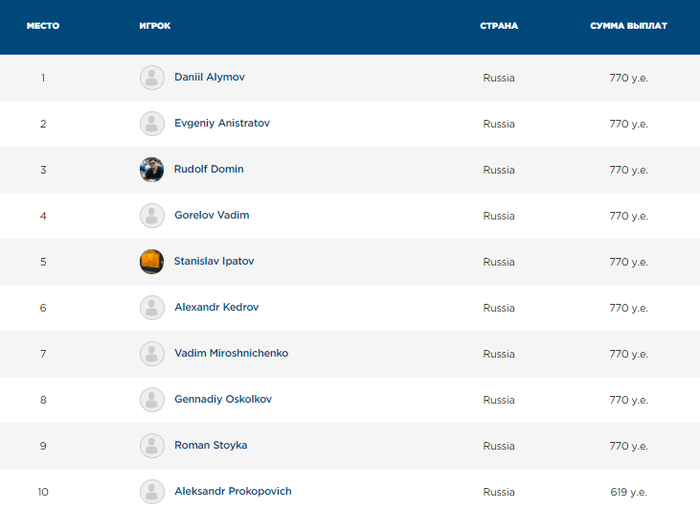Screen dimensions: 700x510
Task: Click Vadim Miroshnichenko's default avatar icon
Action: coord(152,354)
